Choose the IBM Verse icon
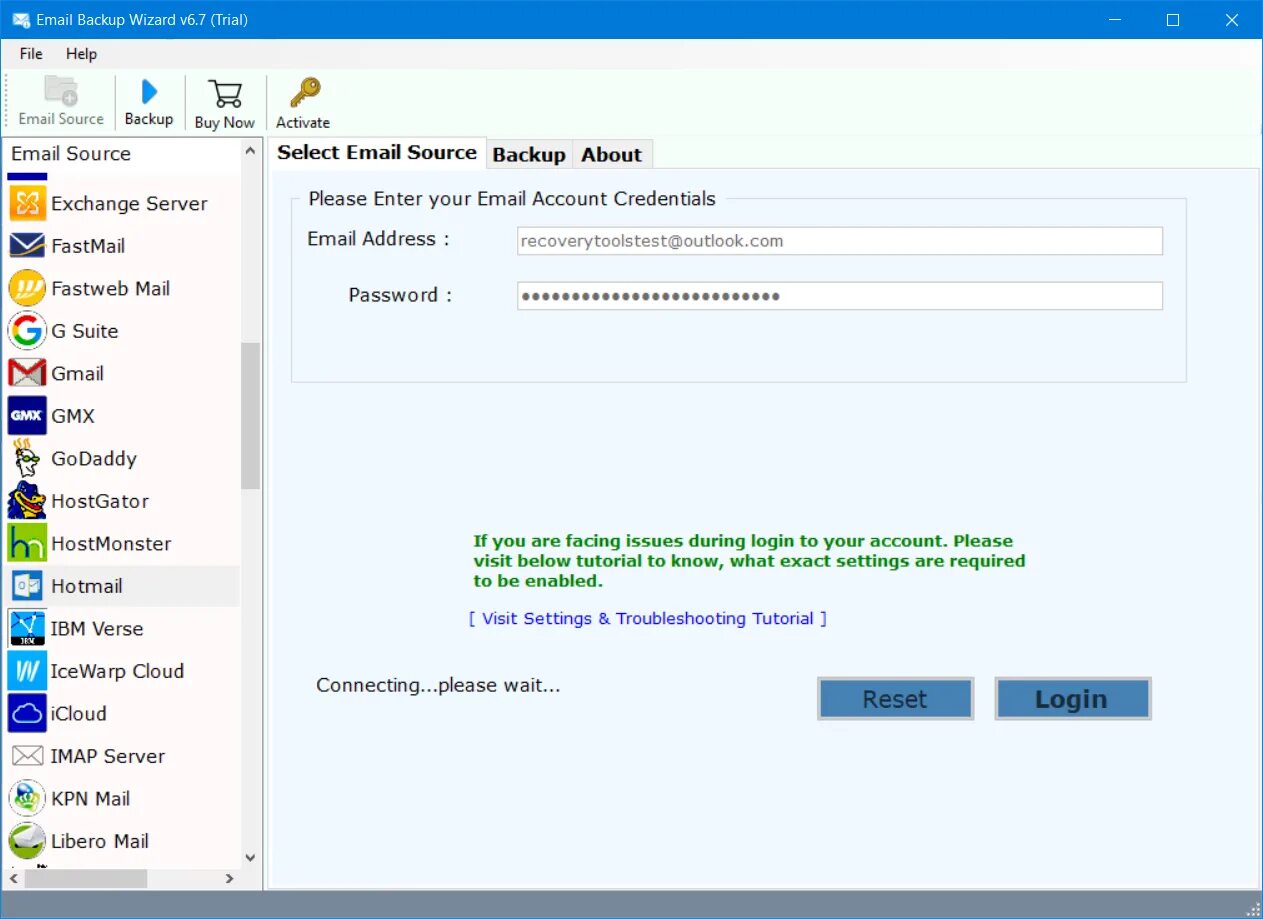Viewport: 1263px width, 919px height. (27, 628)
